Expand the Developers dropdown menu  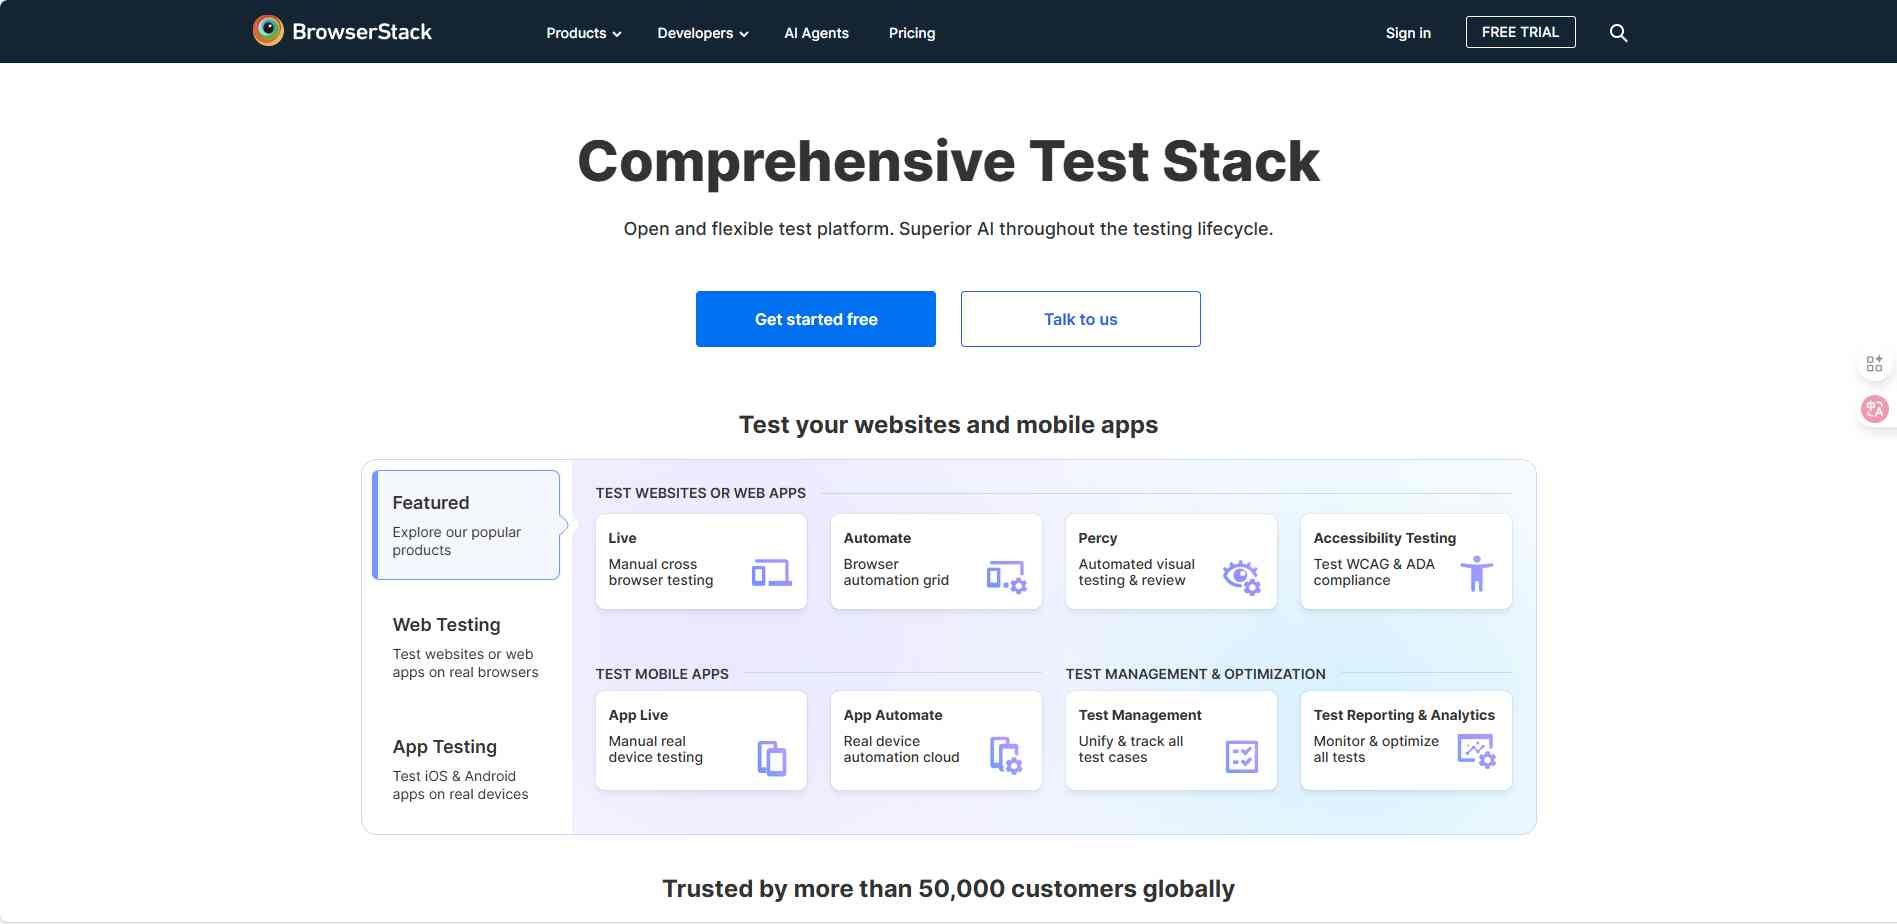701,32
